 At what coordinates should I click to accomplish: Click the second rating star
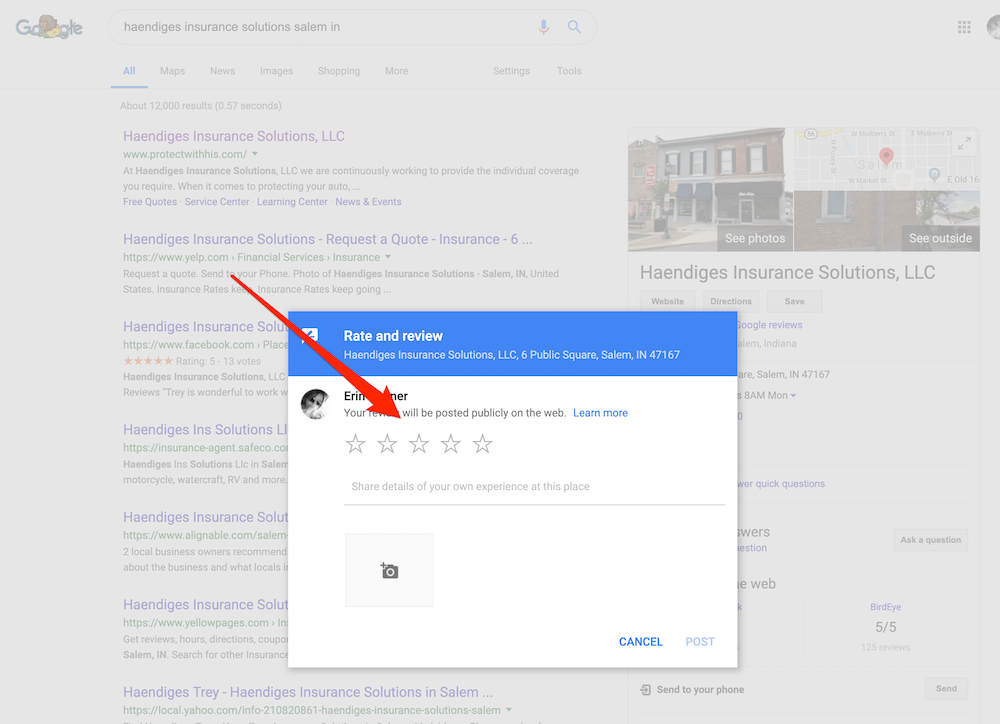pos(387,443)
